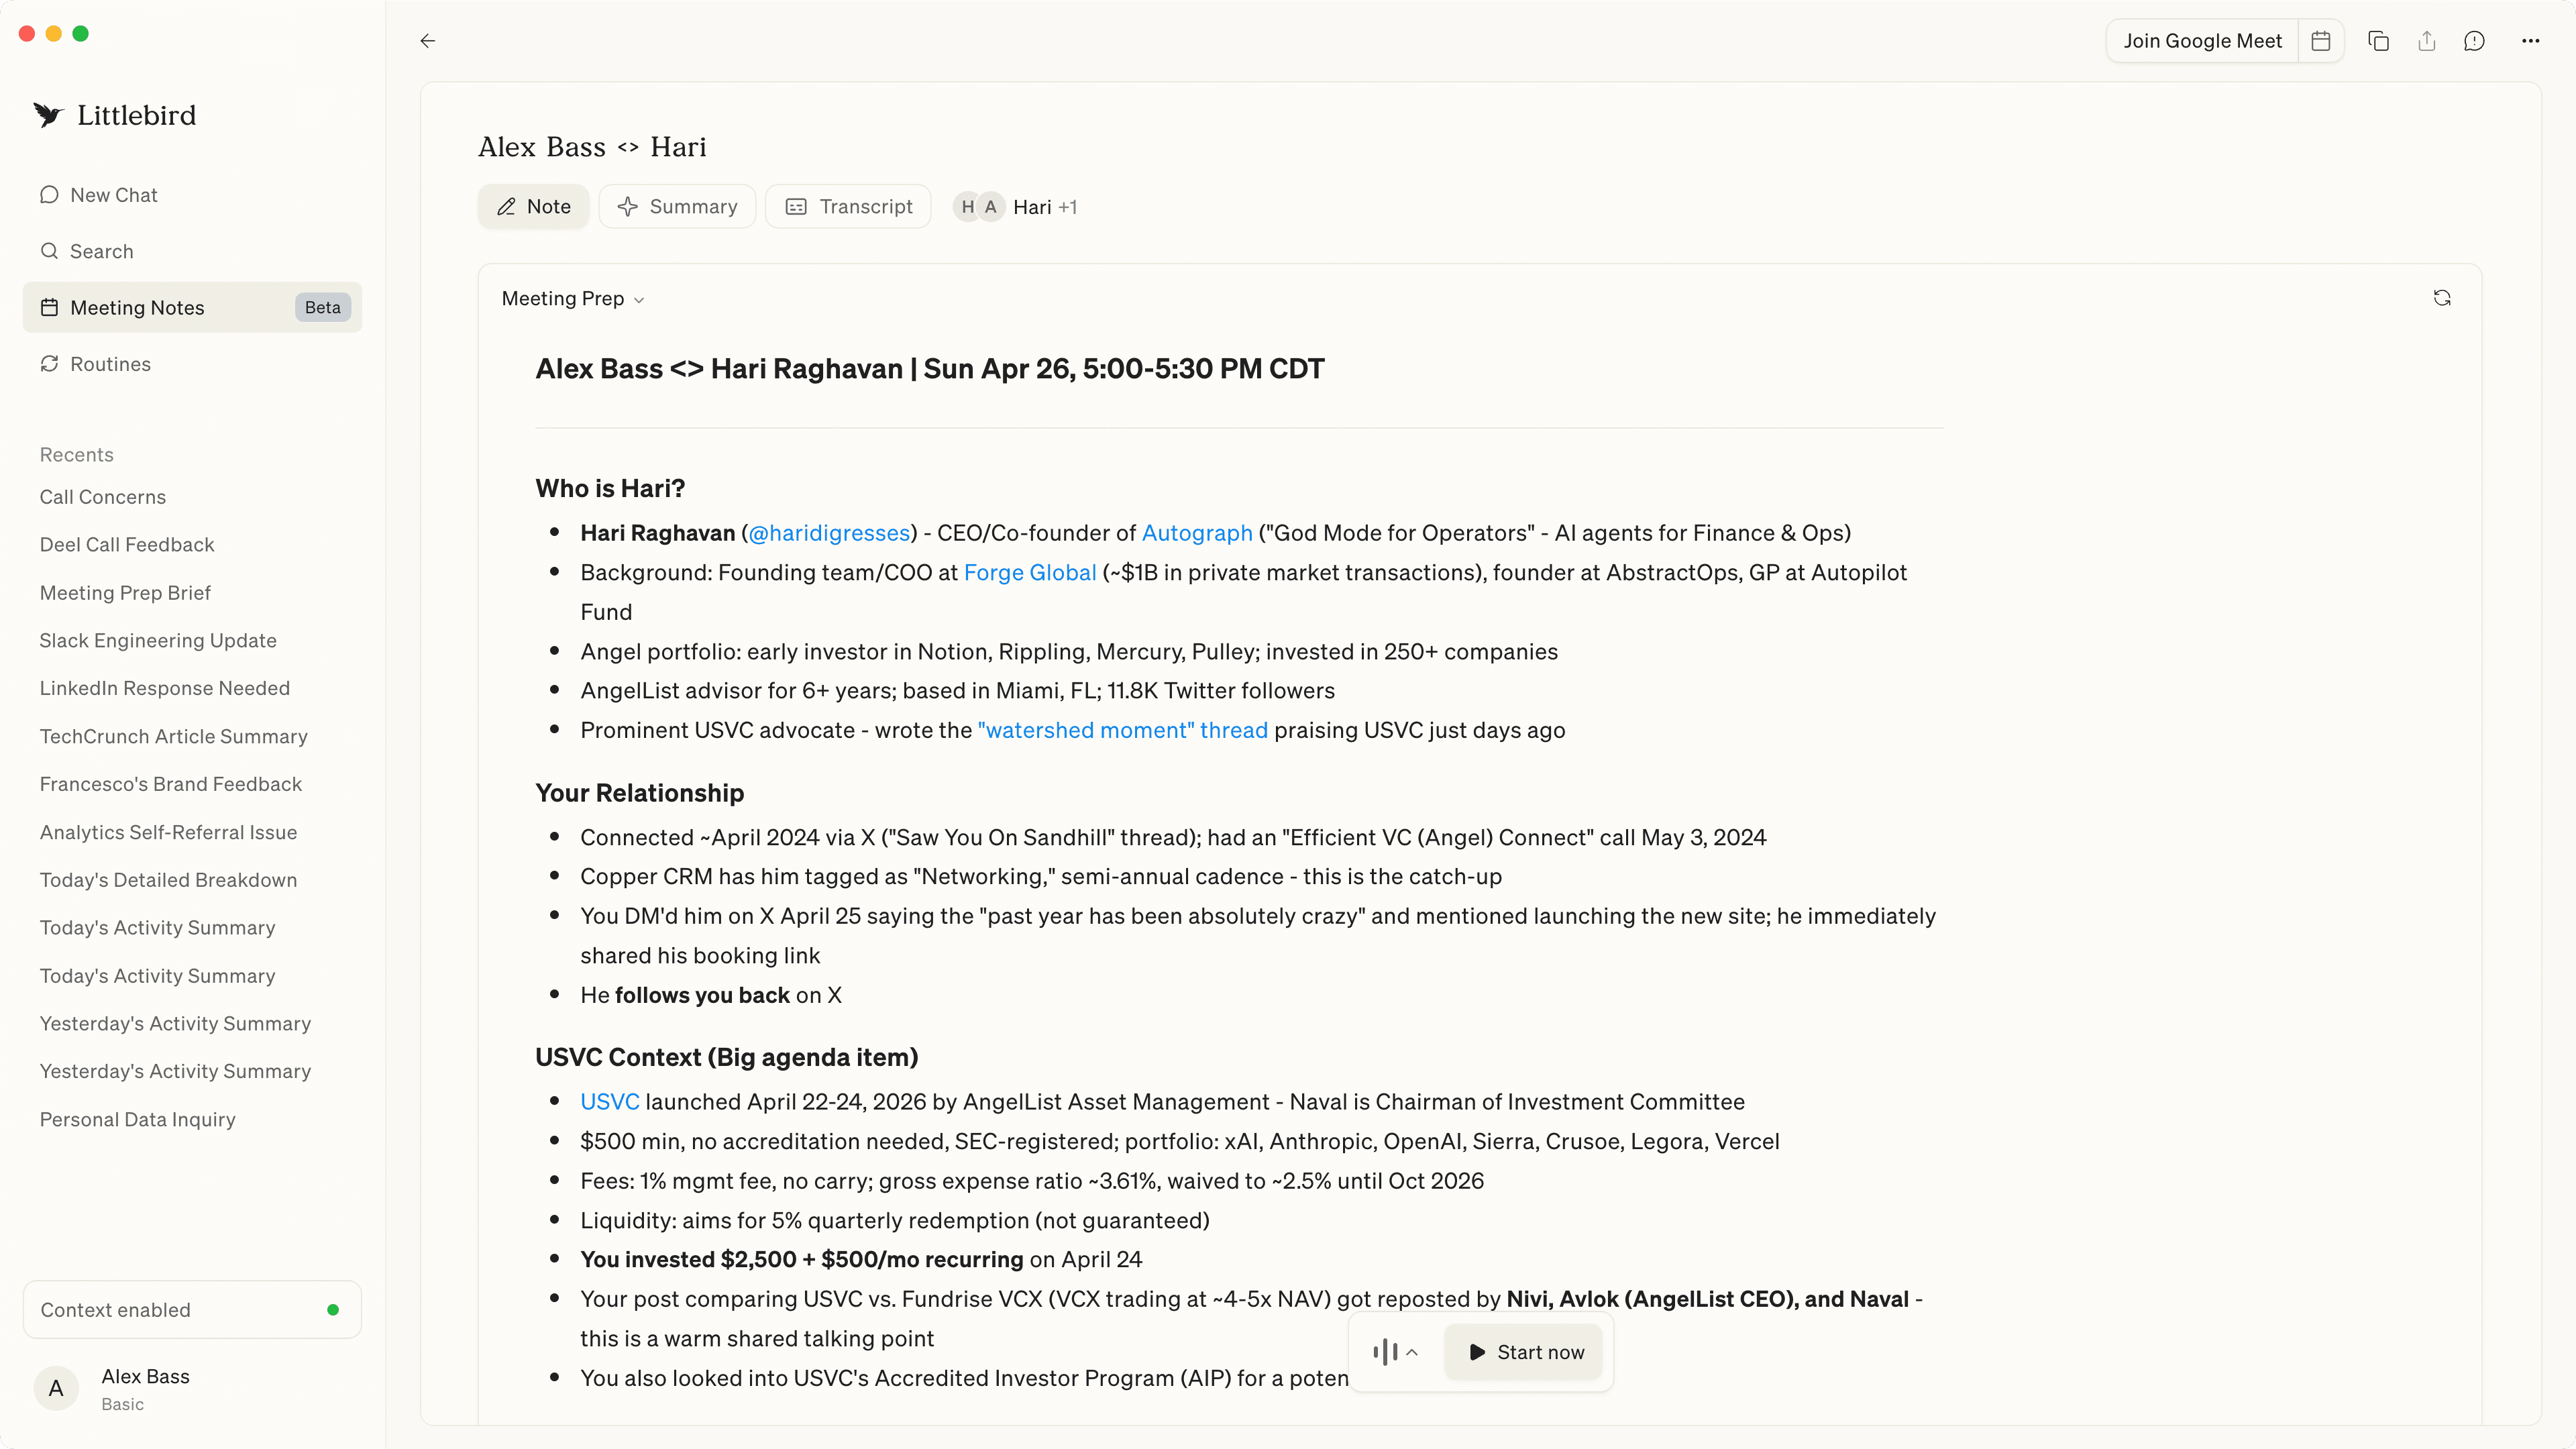Image resolution: width=2576 pixels, height=1449 pixels.
Task: Click the back arrow icon
Action: (x=428, y=41)
